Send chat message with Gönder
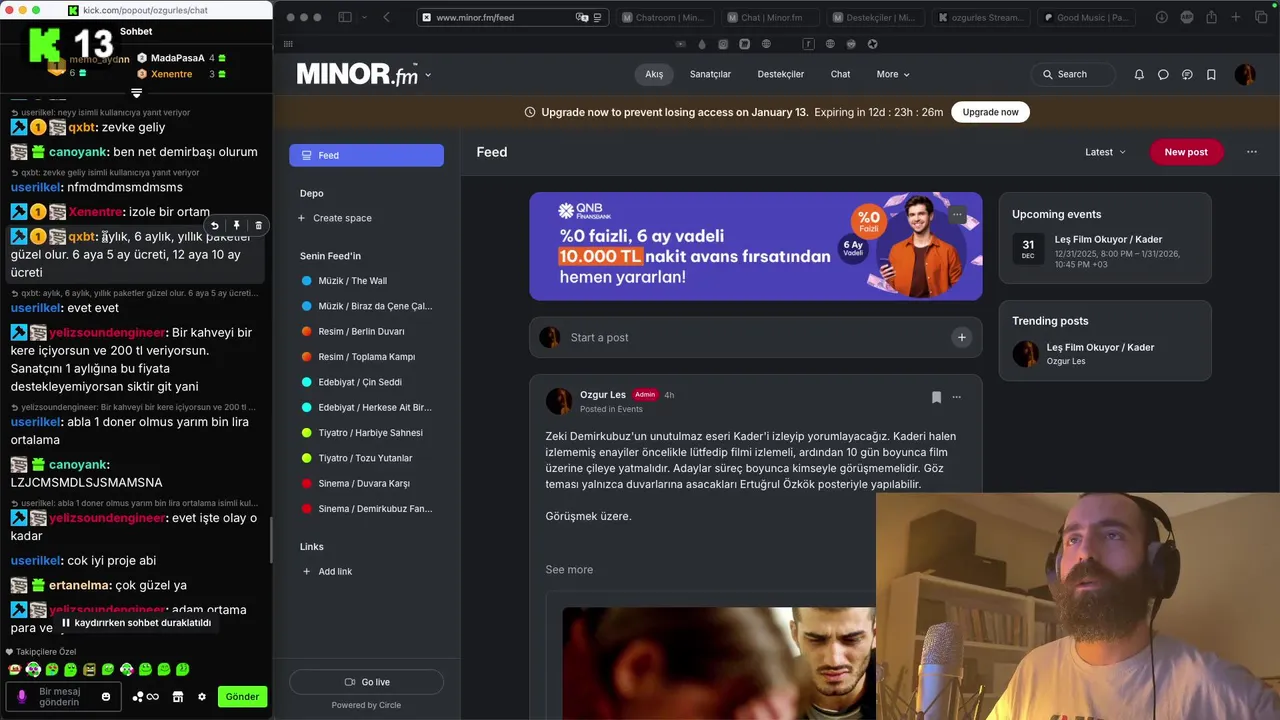 (x=242, y=696)
